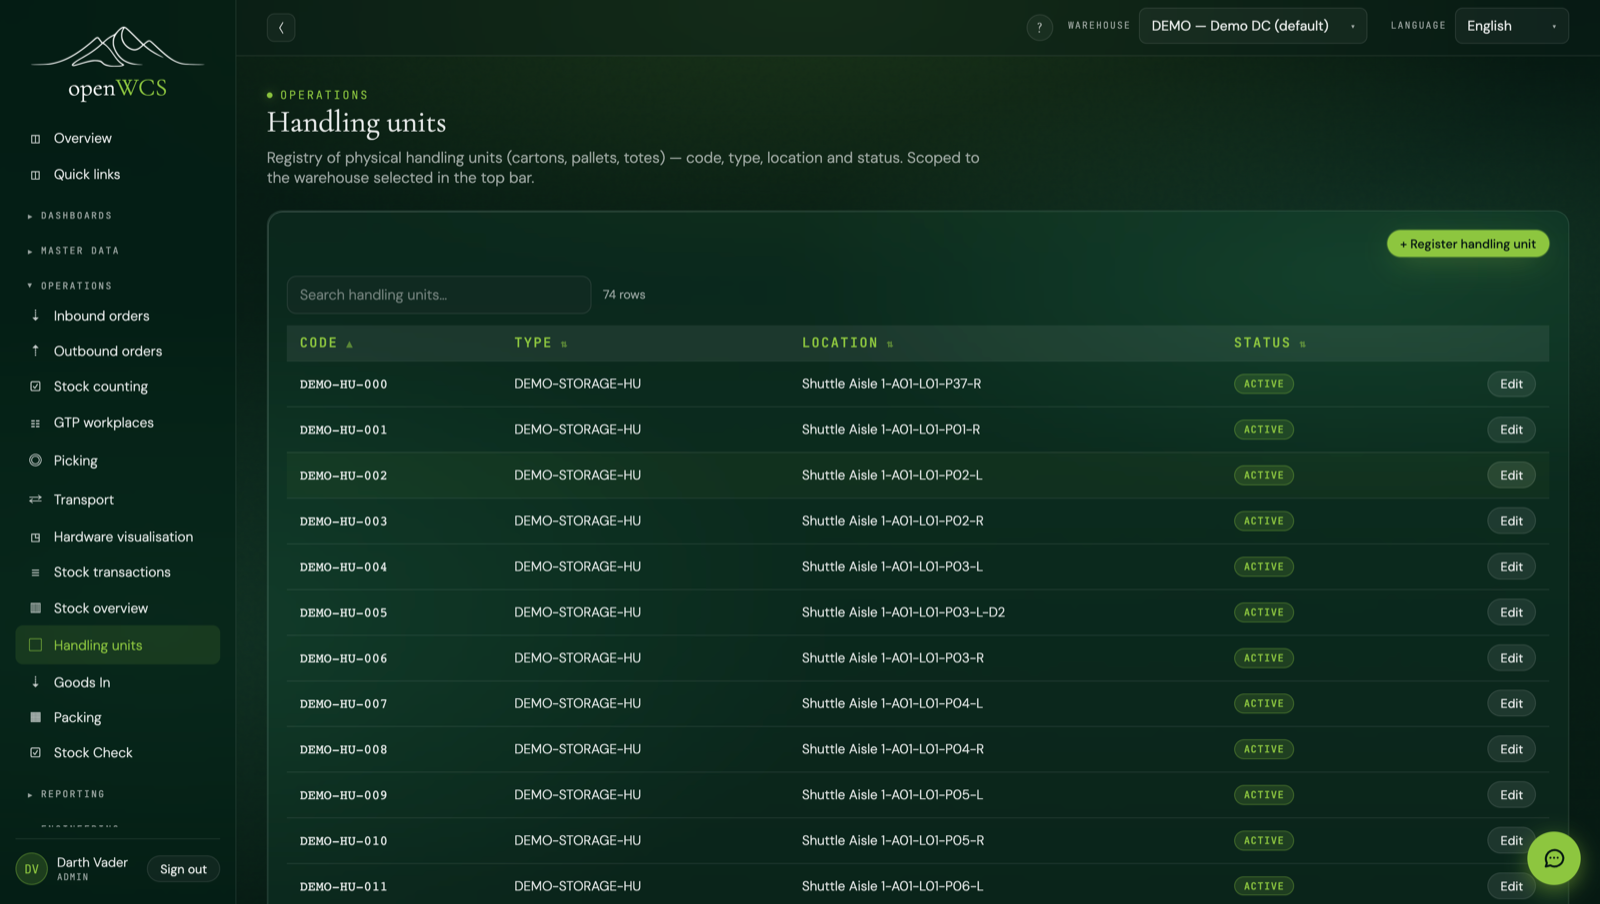This screenshot has height=904, width=1600.
Task: Click the Handling units sidebar icon
Action: pos(35,645)
